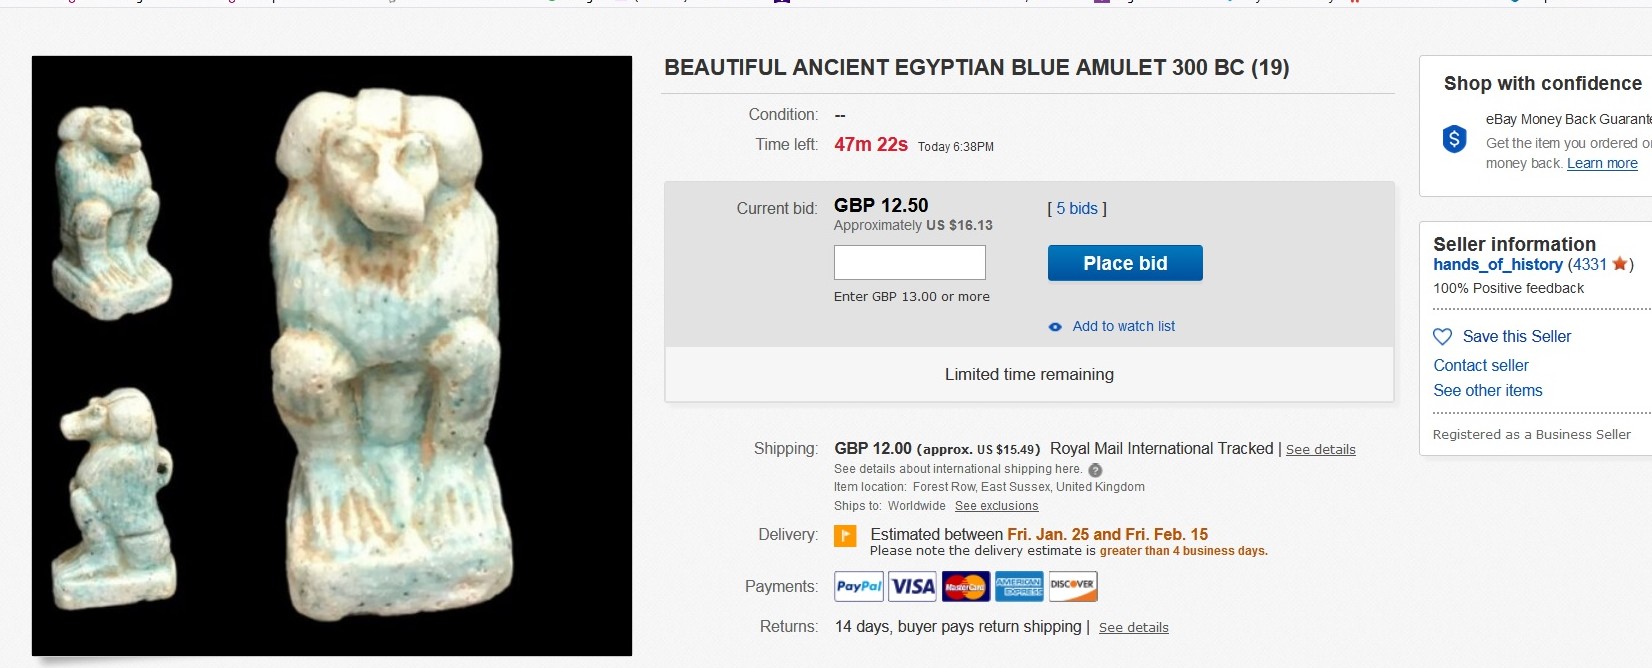The width and height of the screenshot is (1652, 668).
Task: Click the eBay Money Back Guarantee shield icon
Action: [x=1455, y=139]
